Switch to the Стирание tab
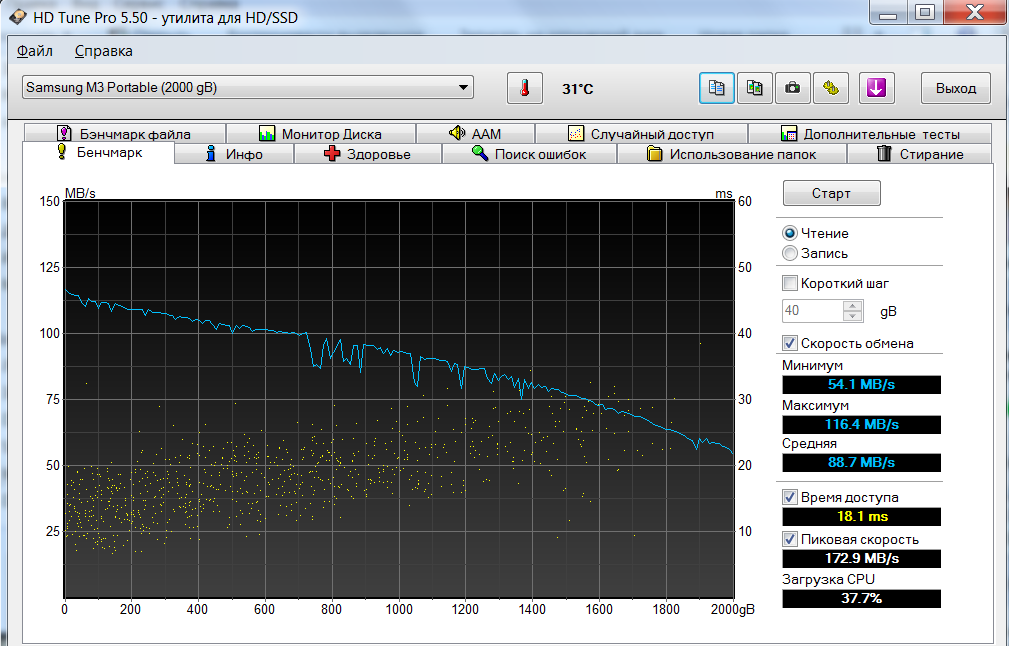The width and height of the screenshot is (1009, 646). coord(920,154)
